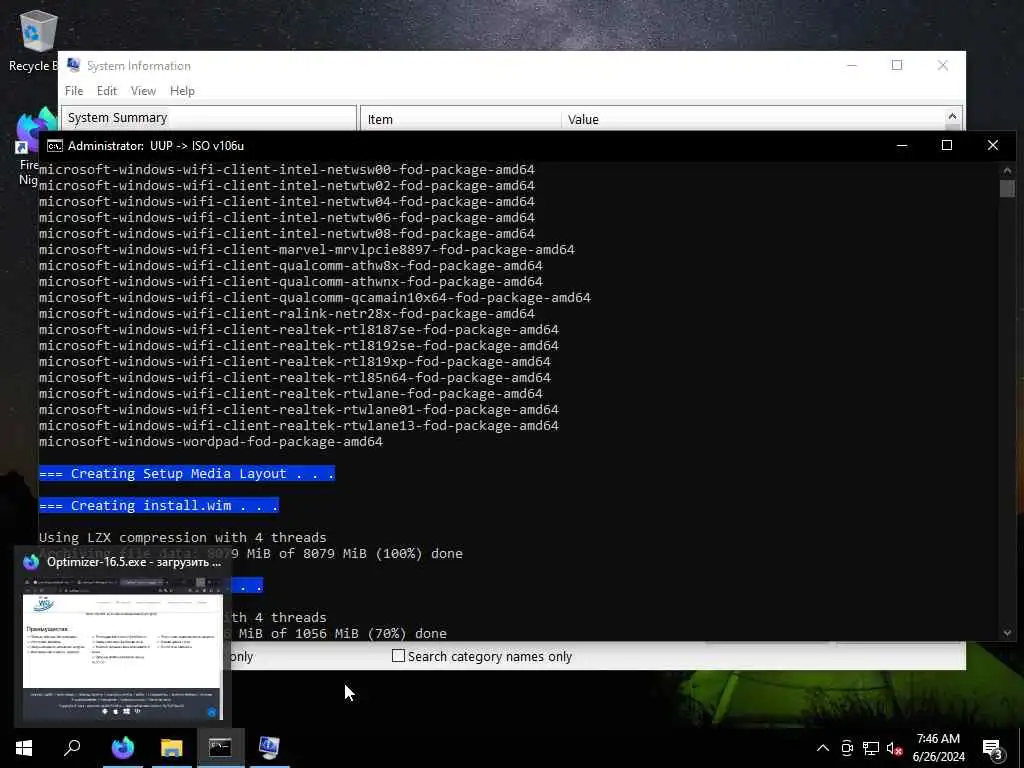Switch to Firefox Nightly in the taskbar
The image size is (1024, 768).
[x=123, y=748]
